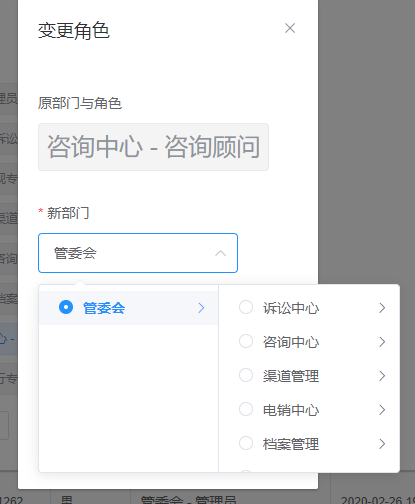Expand the 咨询中心 chevron arrow

click(382, 342)
